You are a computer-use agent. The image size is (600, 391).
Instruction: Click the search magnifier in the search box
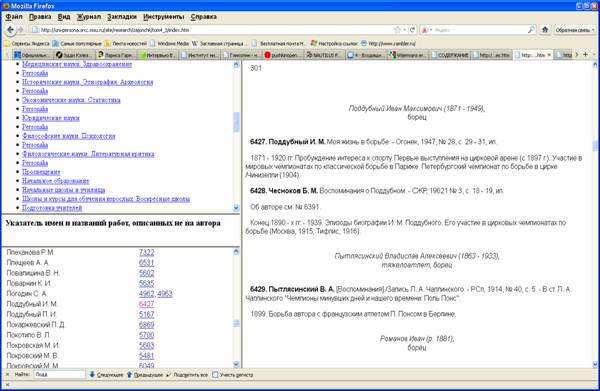tap(531, 30)
